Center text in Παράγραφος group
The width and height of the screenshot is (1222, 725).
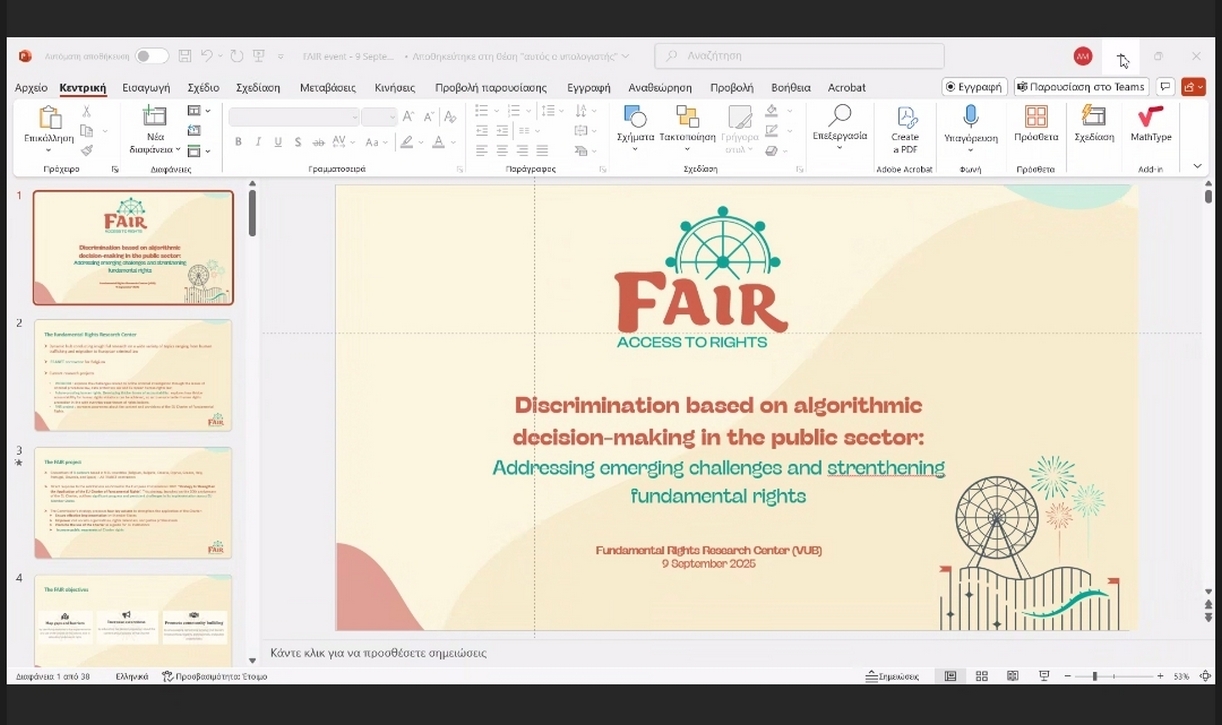click(502, 150)
